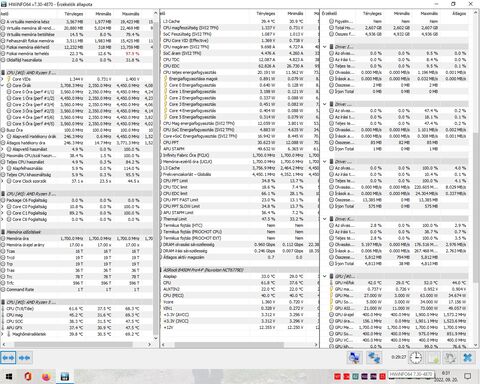Viewport: 480px width, 384px height.
Task: Select the Alaplap temperature row
Action: tap(239, 276)
